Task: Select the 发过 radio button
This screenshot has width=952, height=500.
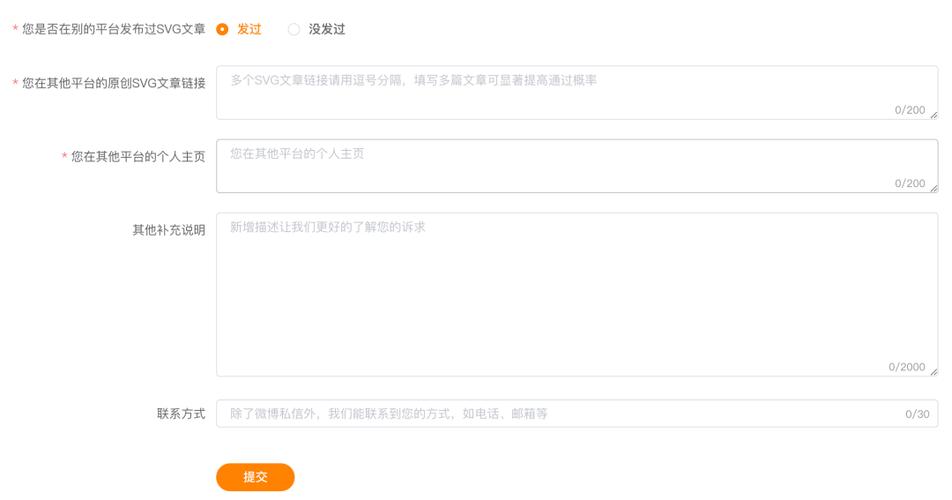Action: [222, 29]
